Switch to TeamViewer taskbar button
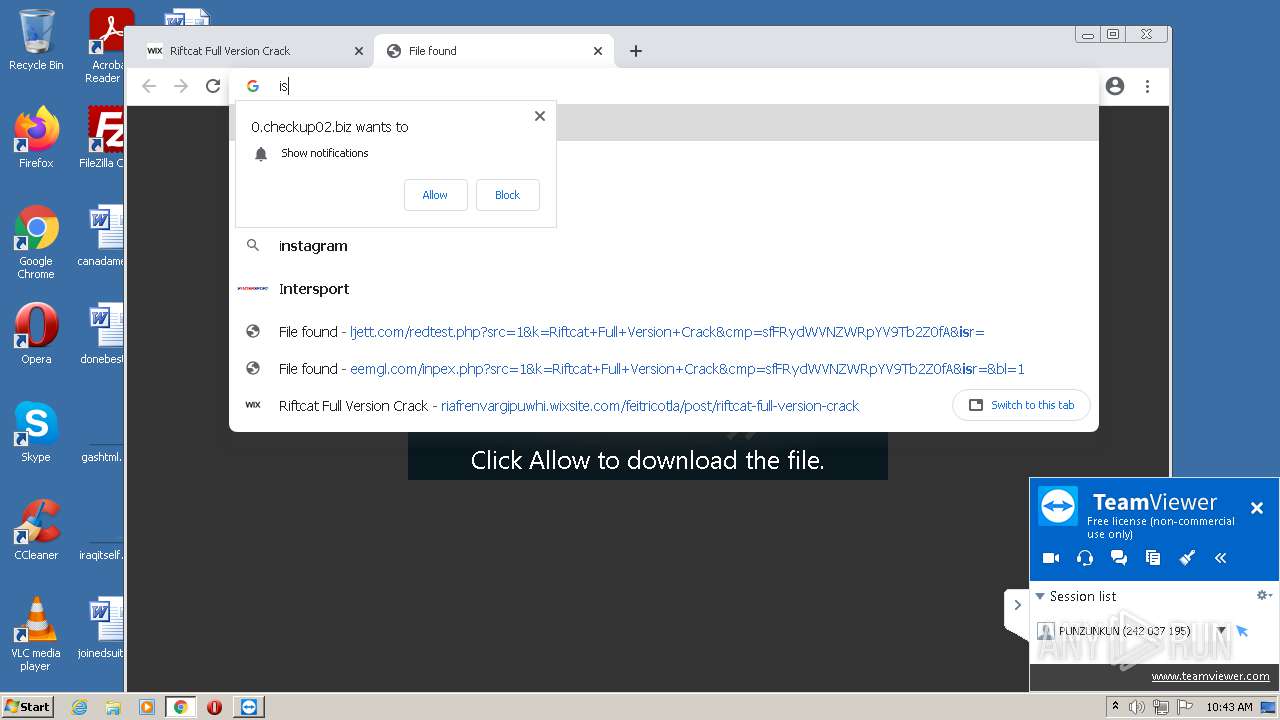The image size is (1280, 720). click(x=248, y=707)
